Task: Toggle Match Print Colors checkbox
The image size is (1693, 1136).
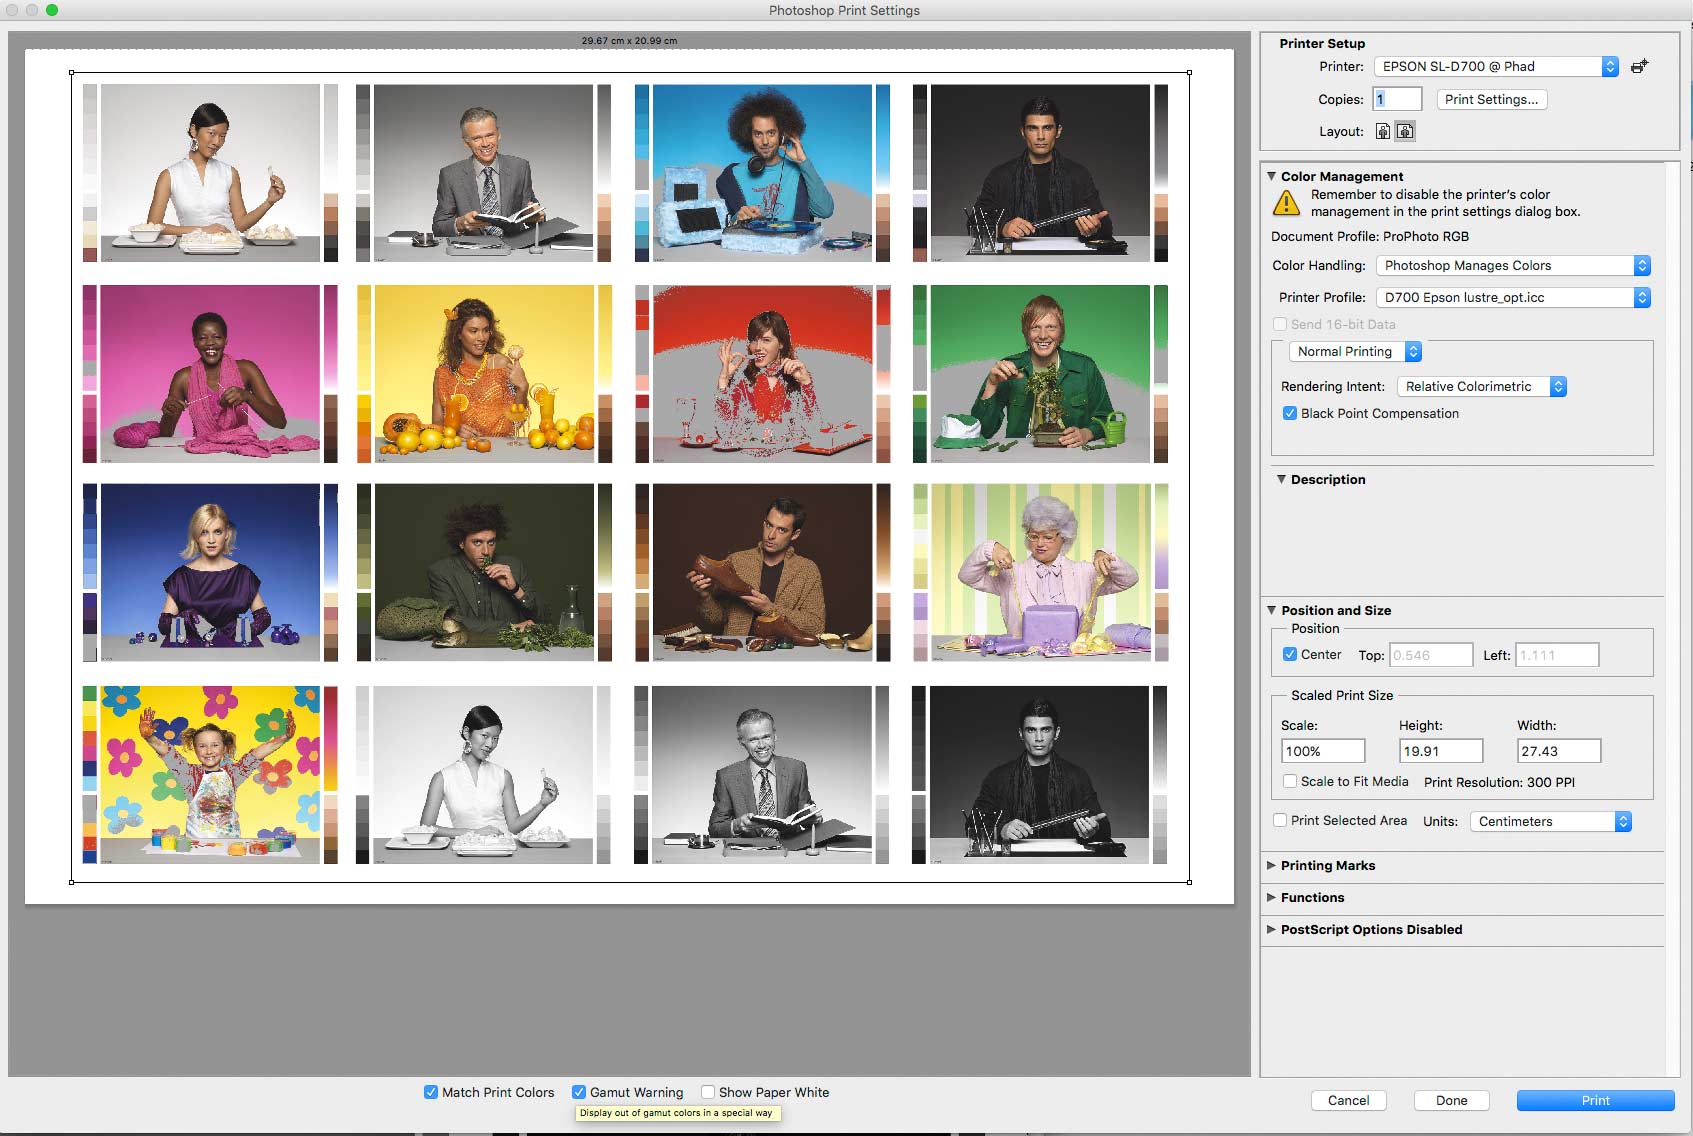Action: point(431,1092)
